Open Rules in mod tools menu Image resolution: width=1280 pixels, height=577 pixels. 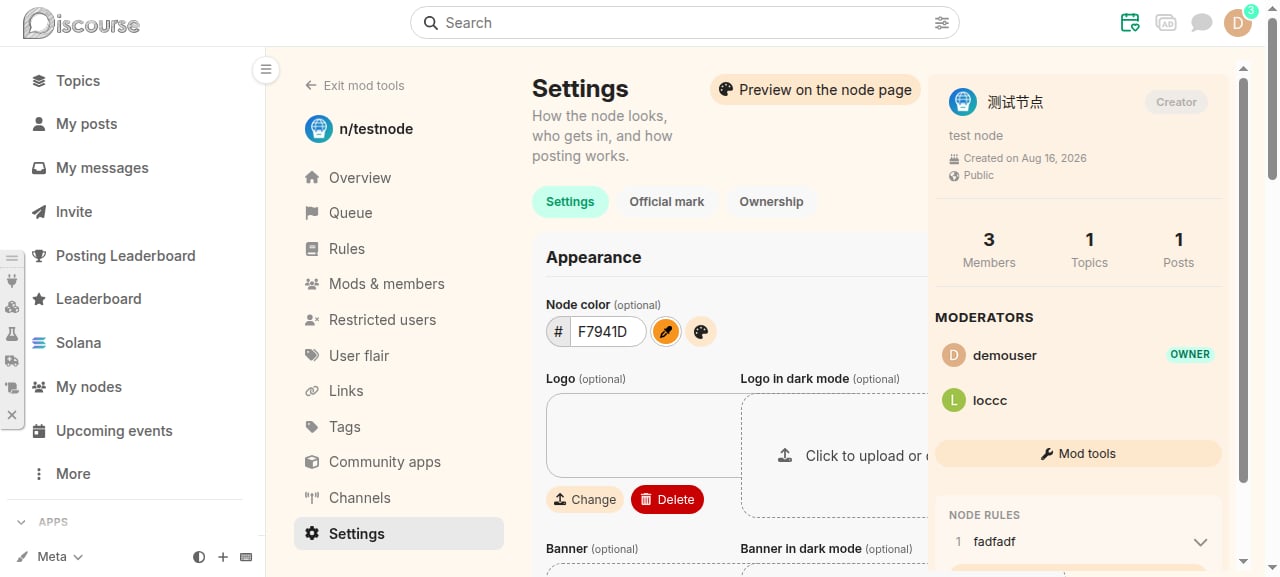[x=399, y=249]
